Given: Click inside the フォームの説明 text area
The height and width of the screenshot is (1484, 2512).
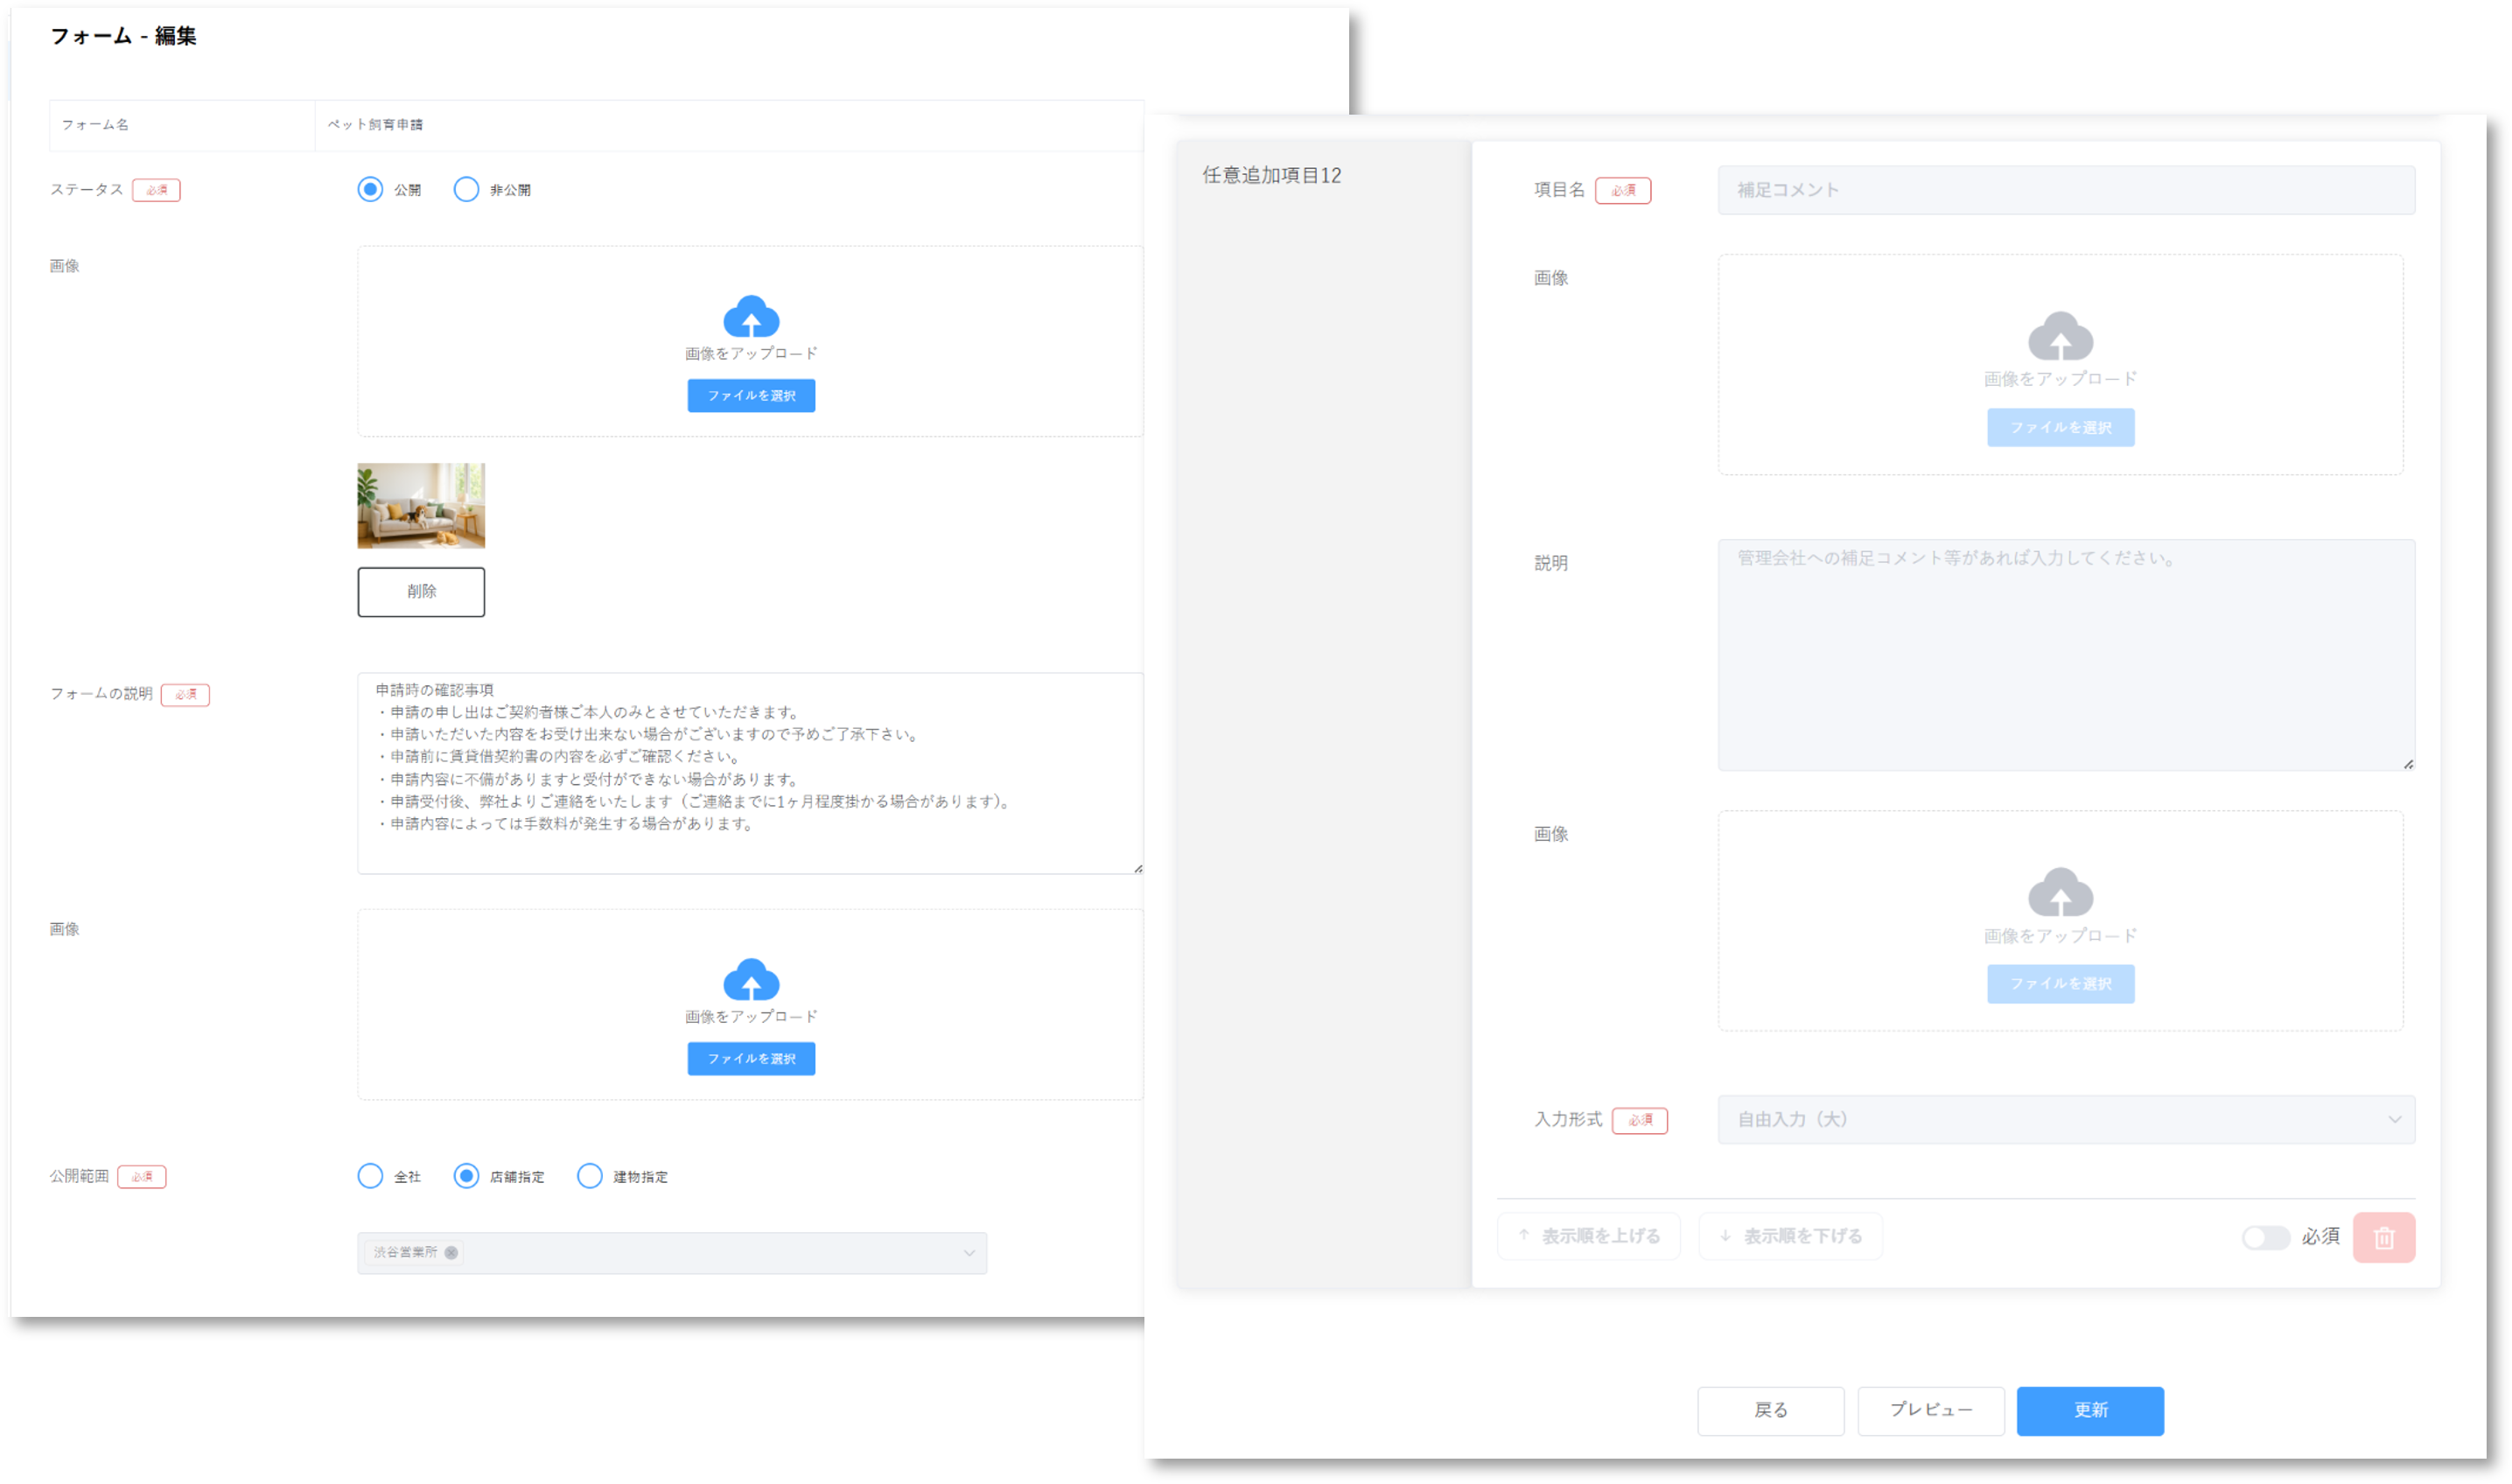Looking at the screenshot, I should 750,773.
